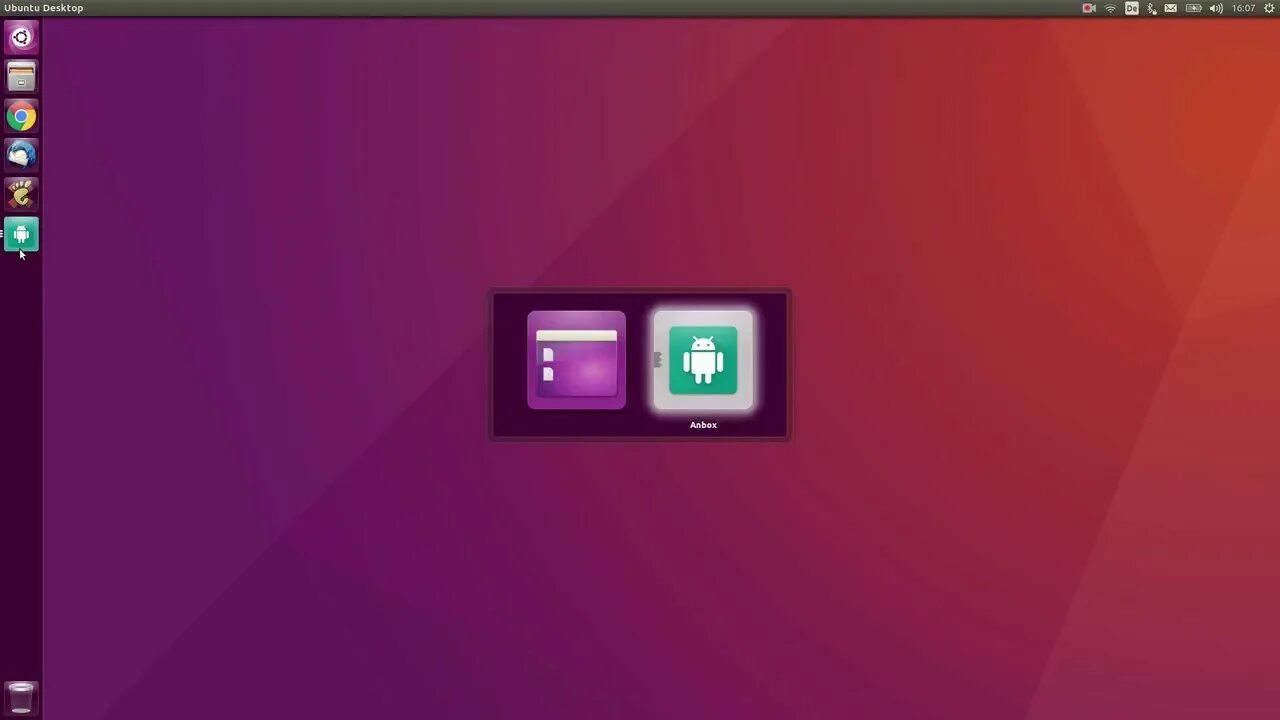The width and height of the screenshot is (1280, 720).
Task: Click the screen recording indicator
Action: click(x=1089, y=8)
